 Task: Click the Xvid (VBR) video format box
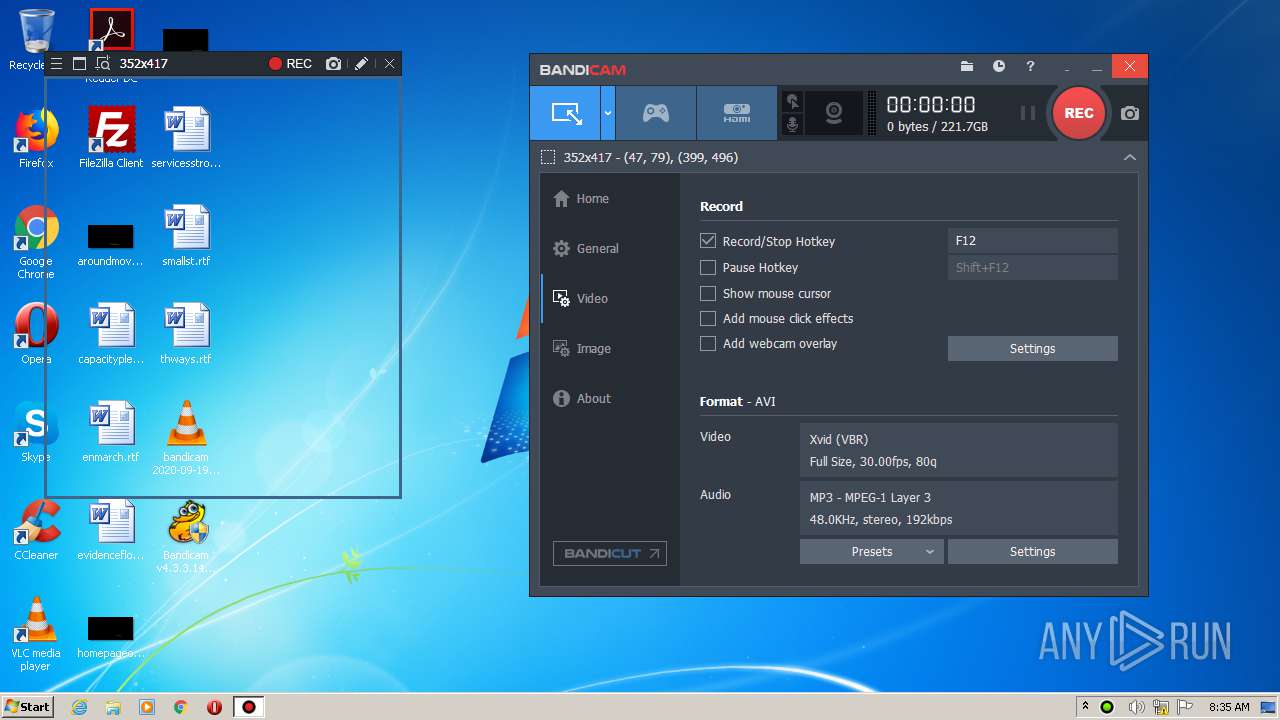(x=958, y=450)
